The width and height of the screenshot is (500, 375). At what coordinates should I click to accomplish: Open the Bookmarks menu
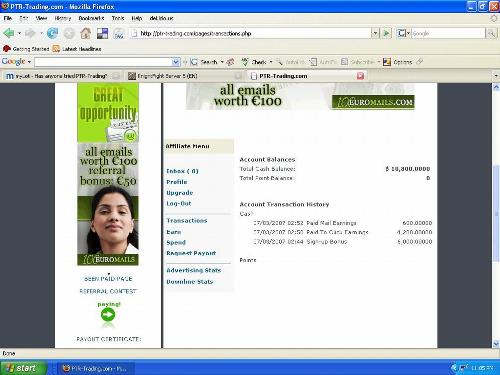pos(91,18)
